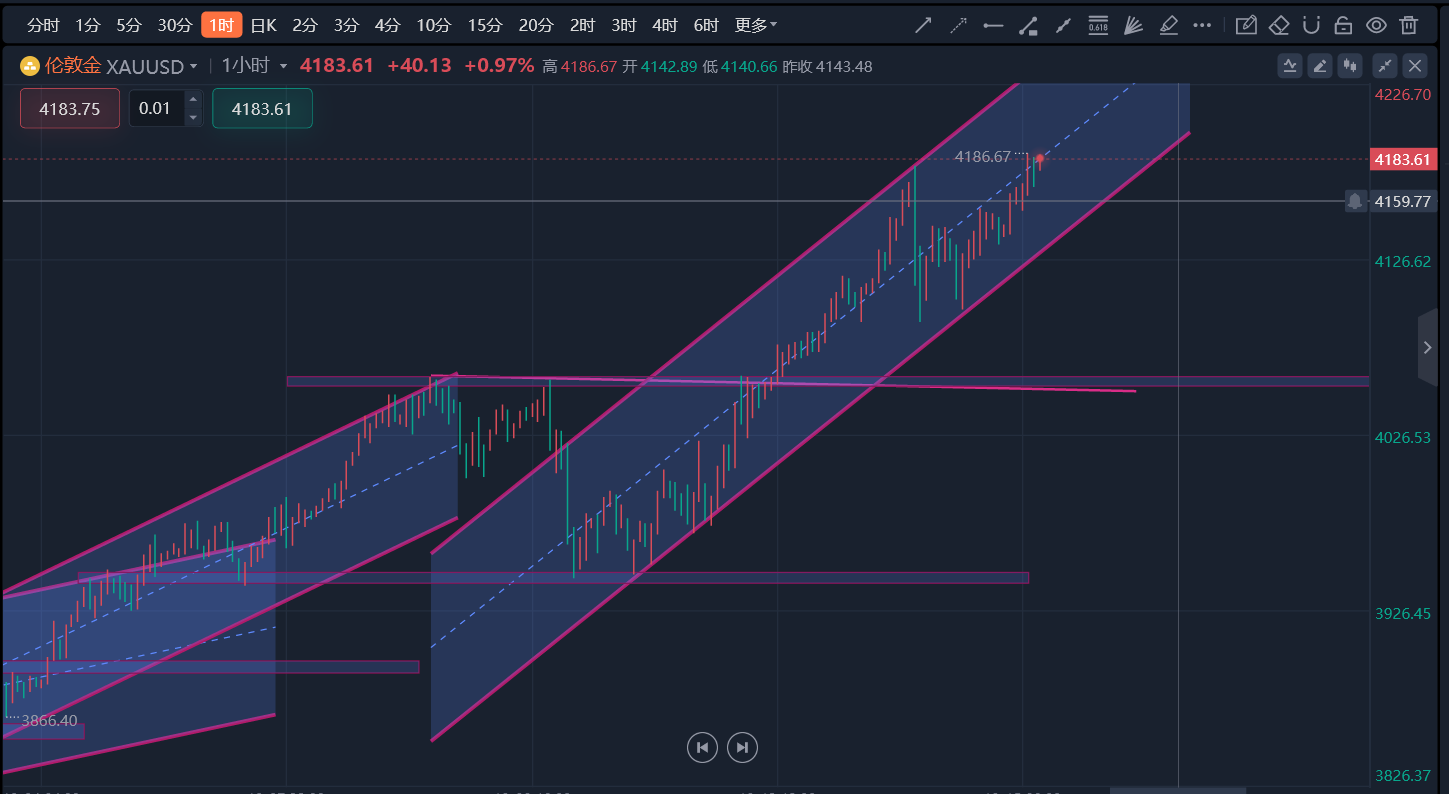Viewport: 1449px width, 794px height.
Task: Delete all drawings with trash icon
Action: (1408, 25)
